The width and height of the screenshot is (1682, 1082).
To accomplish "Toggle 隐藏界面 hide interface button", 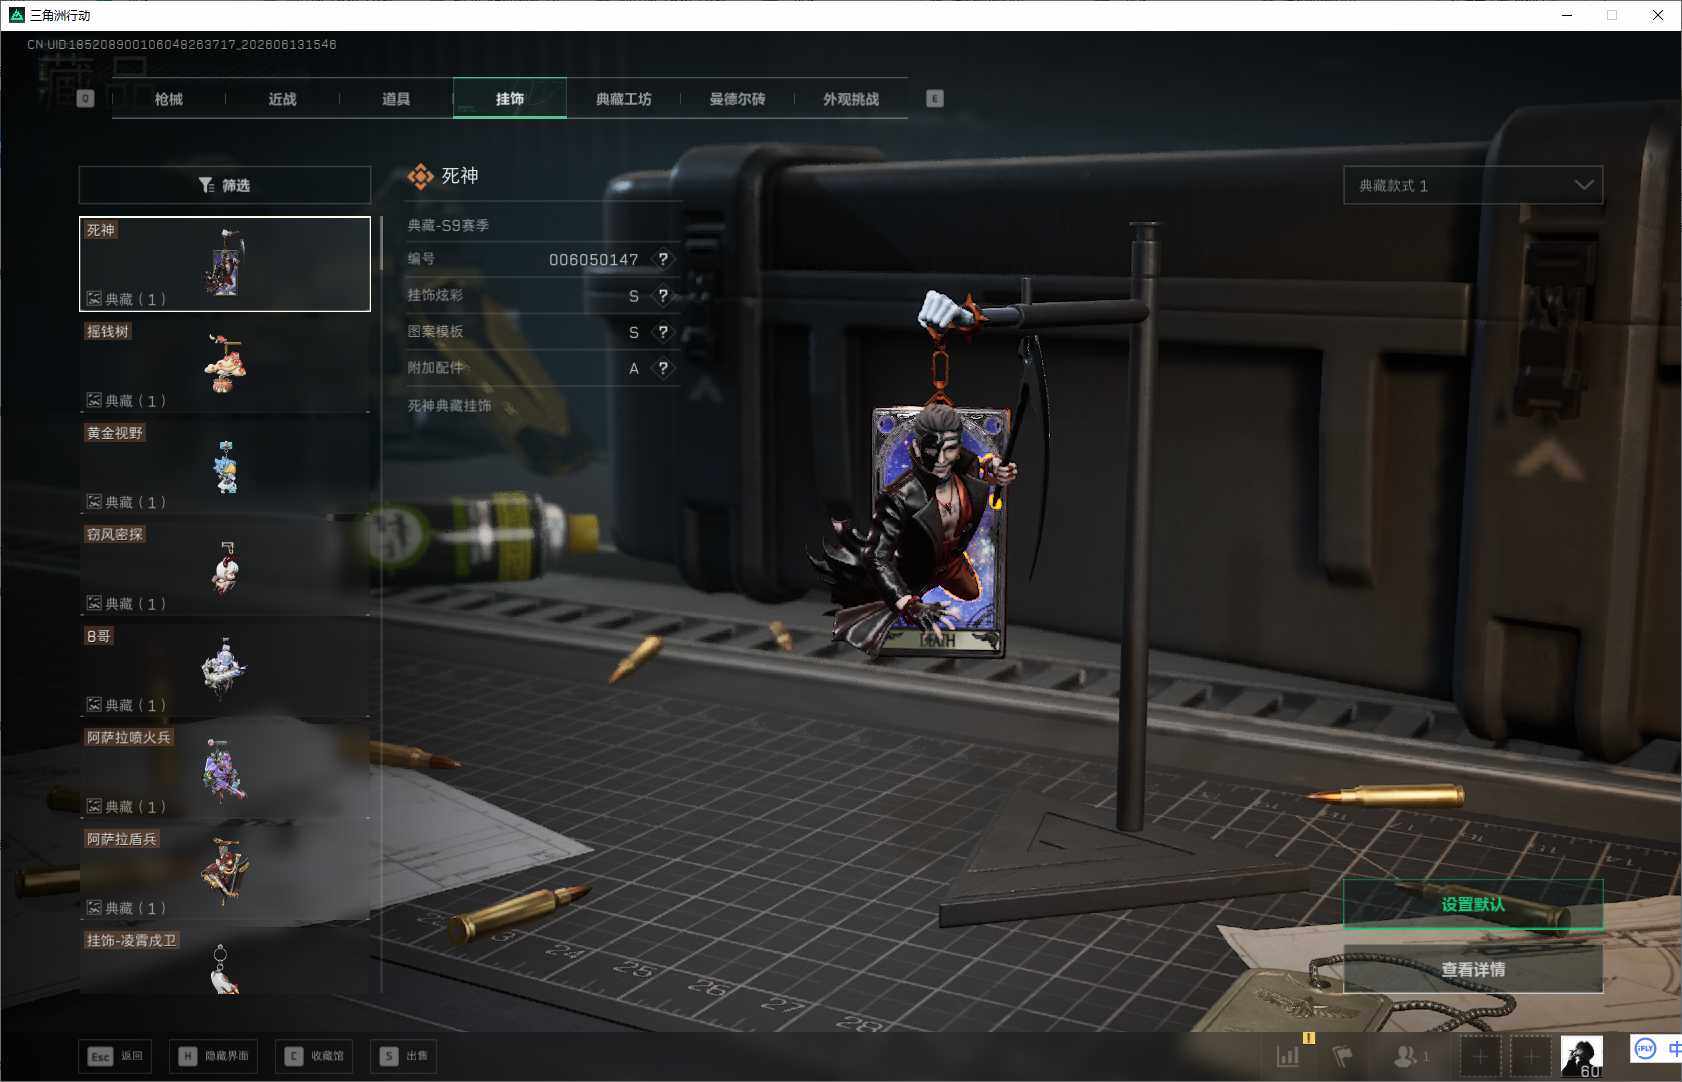I will click(x=213, y=1056).
